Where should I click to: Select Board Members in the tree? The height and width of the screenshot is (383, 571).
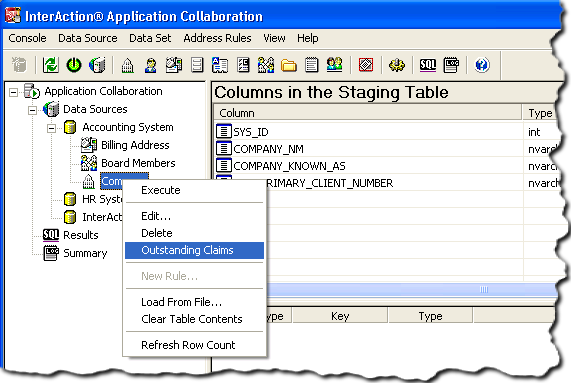(138, 163)
